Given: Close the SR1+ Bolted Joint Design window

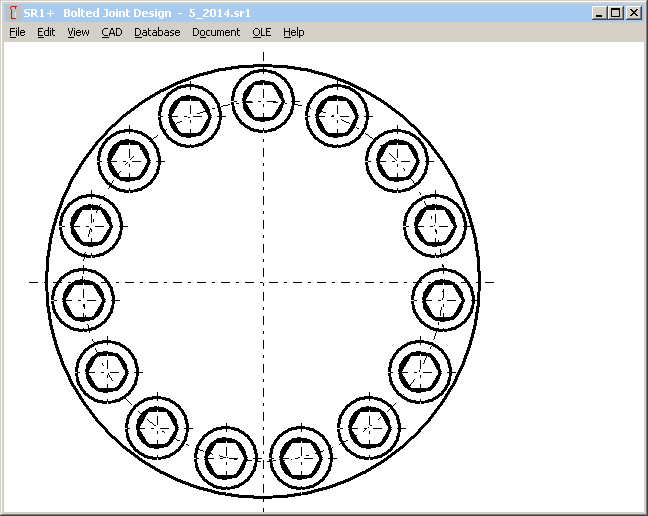Looking at the screenshot, I should click(x=634, y=13).
